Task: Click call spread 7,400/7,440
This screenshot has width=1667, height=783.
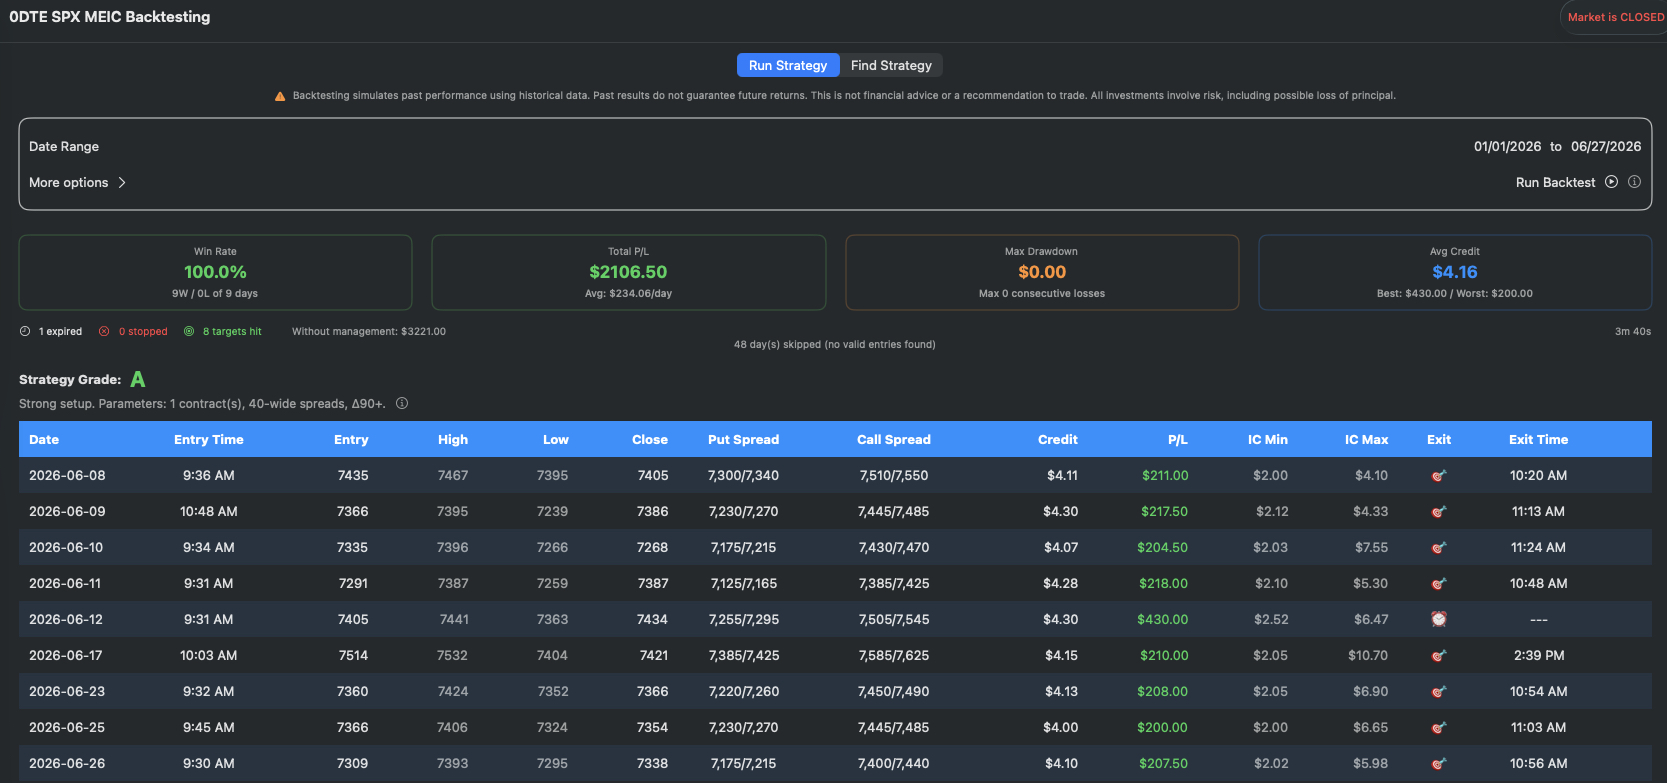Action: (x=893, y=763)
